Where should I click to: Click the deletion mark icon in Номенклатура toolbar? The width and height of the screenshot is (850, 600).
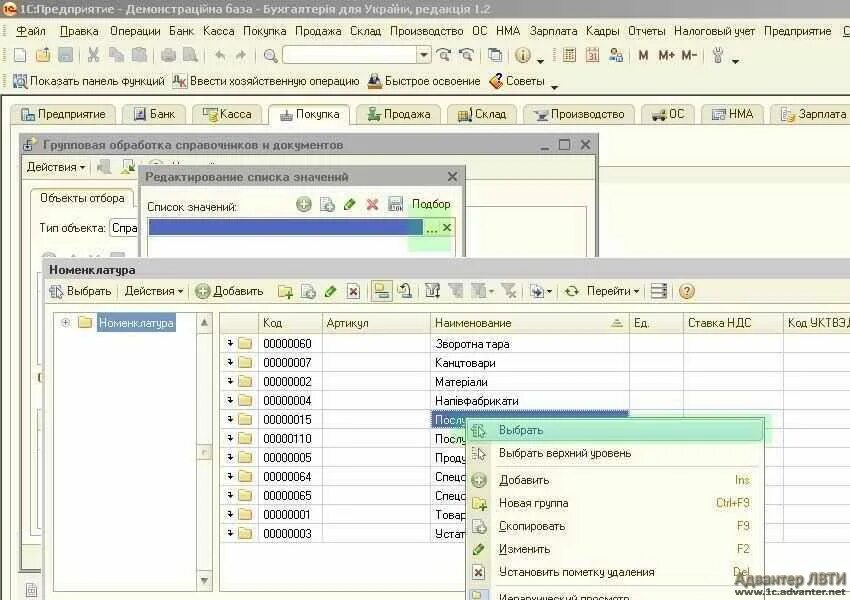tap(353, 292)
